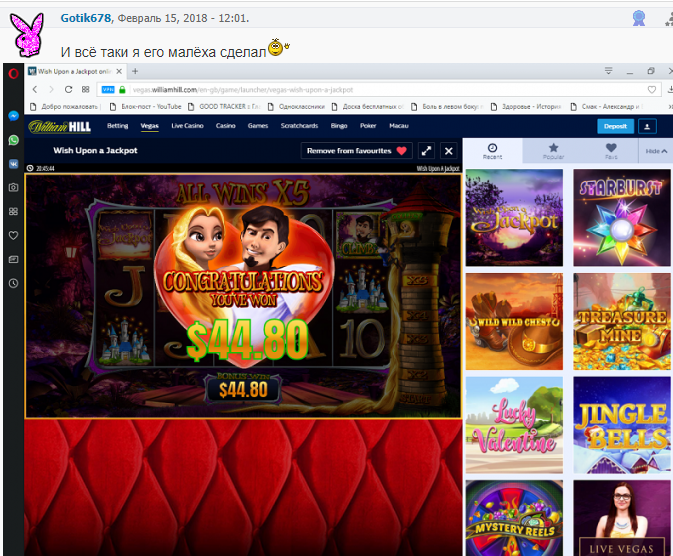Open Gotik678 user profile
Image resolution: width=673 pixels, height=556 pixels.
(x=86, y=18)
